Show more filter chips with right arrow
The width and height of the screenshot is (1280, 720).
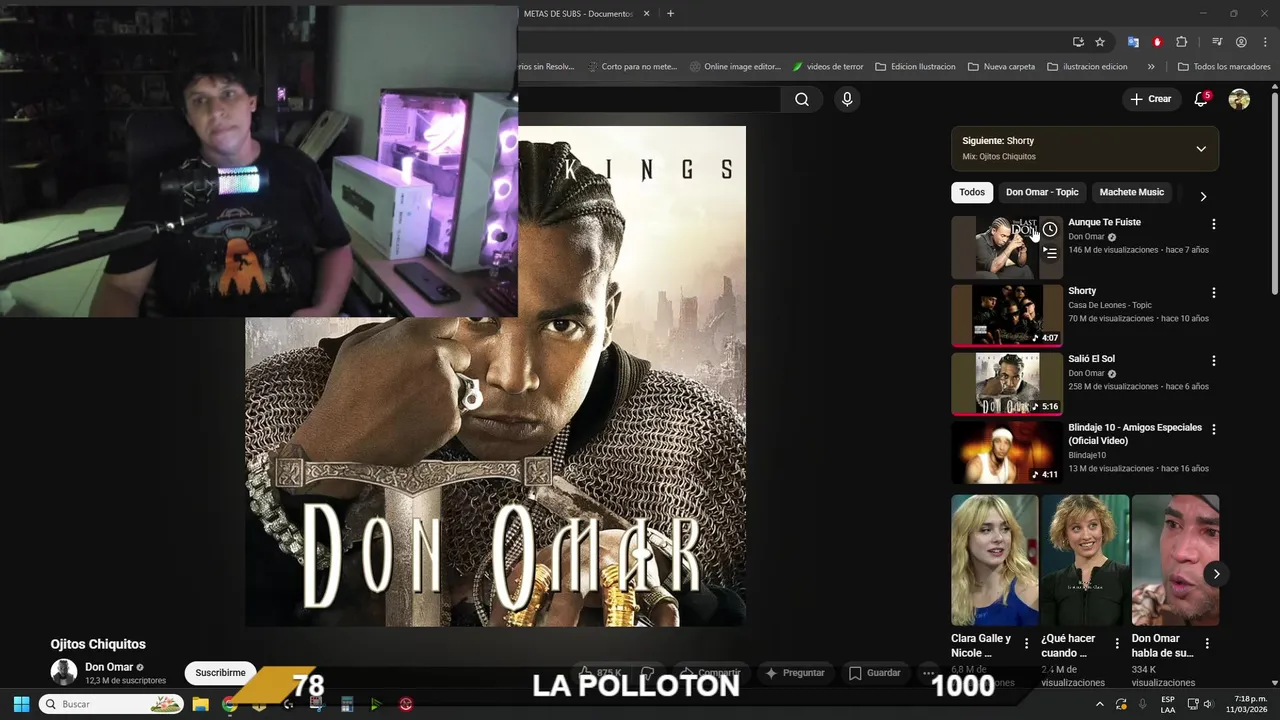(x=1203, y=196)
